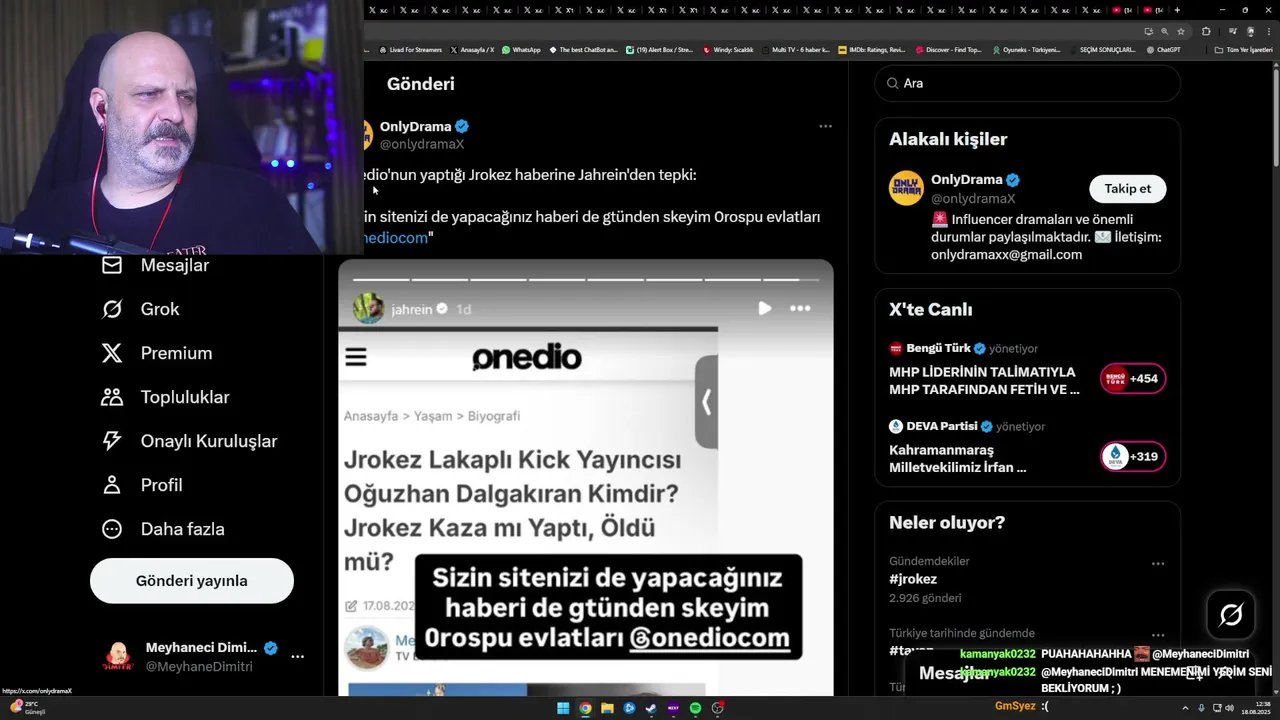The width and height of the screenshot is (1280, 720).
Task: Go to Profil person icon
Action: pos(112,485)
